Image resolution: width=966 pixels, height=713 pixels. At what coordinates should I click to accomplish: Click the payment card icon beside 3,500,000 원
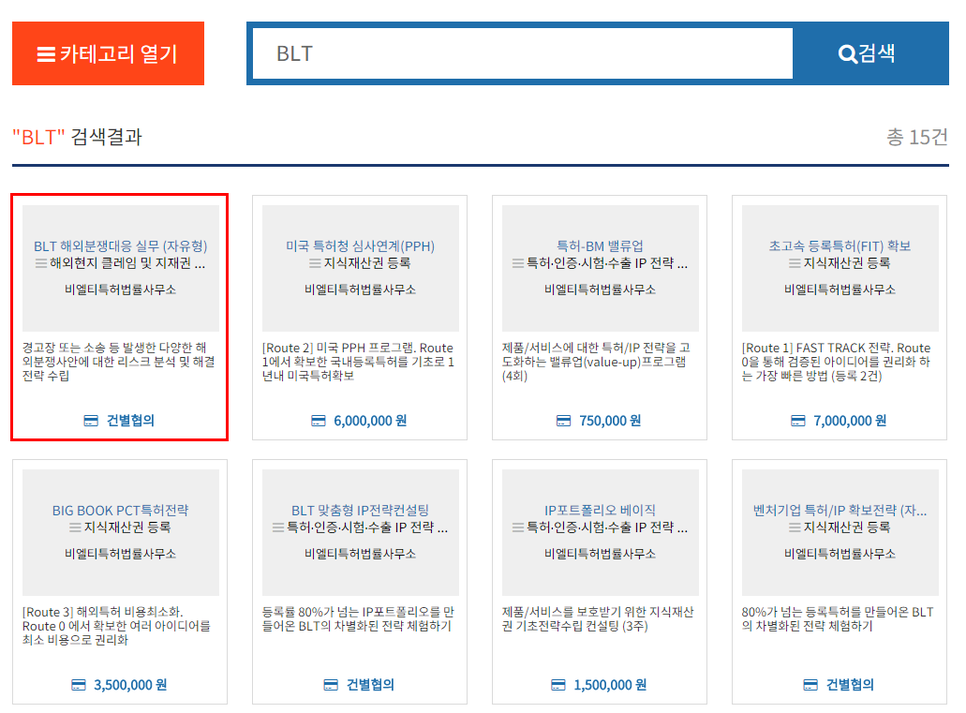coord(78,685)
